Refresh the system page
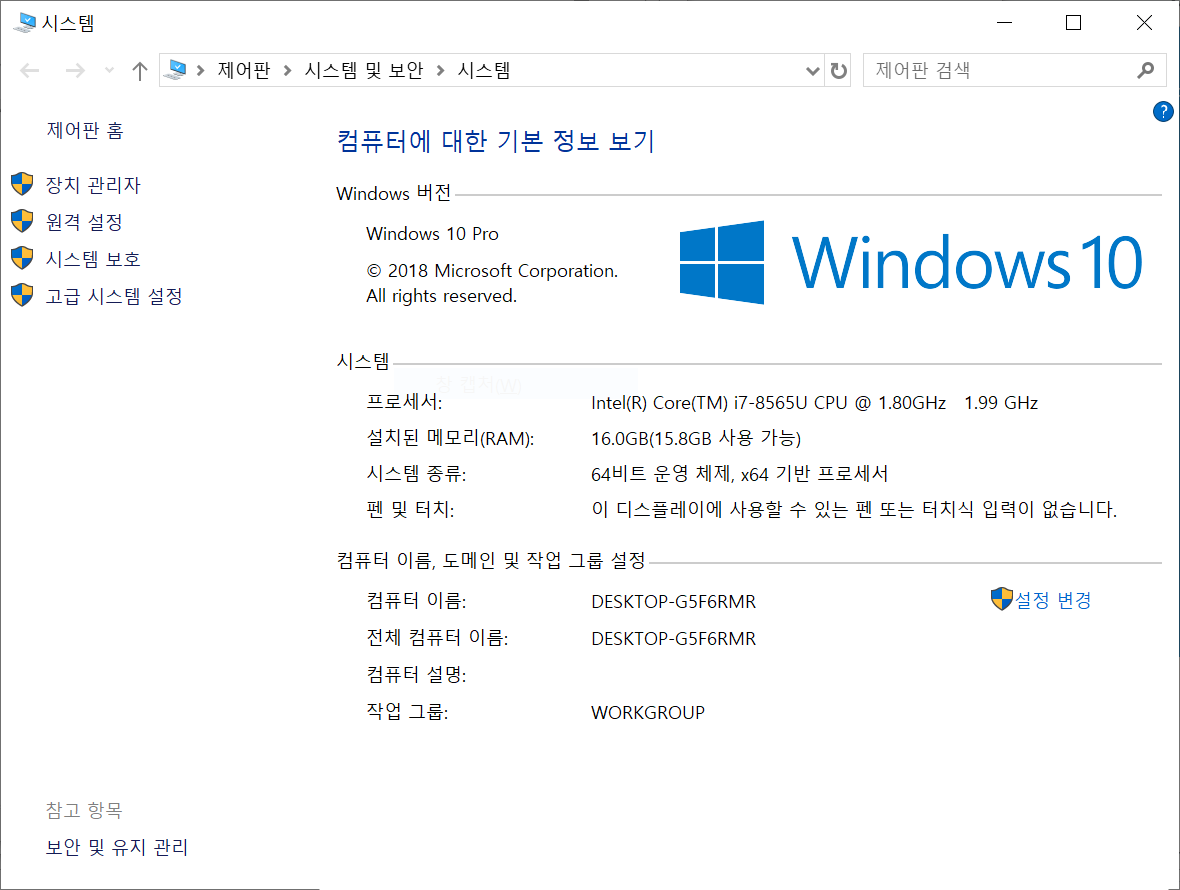The width and height of the screenshot is (1180, 890). tap(838, 71)
